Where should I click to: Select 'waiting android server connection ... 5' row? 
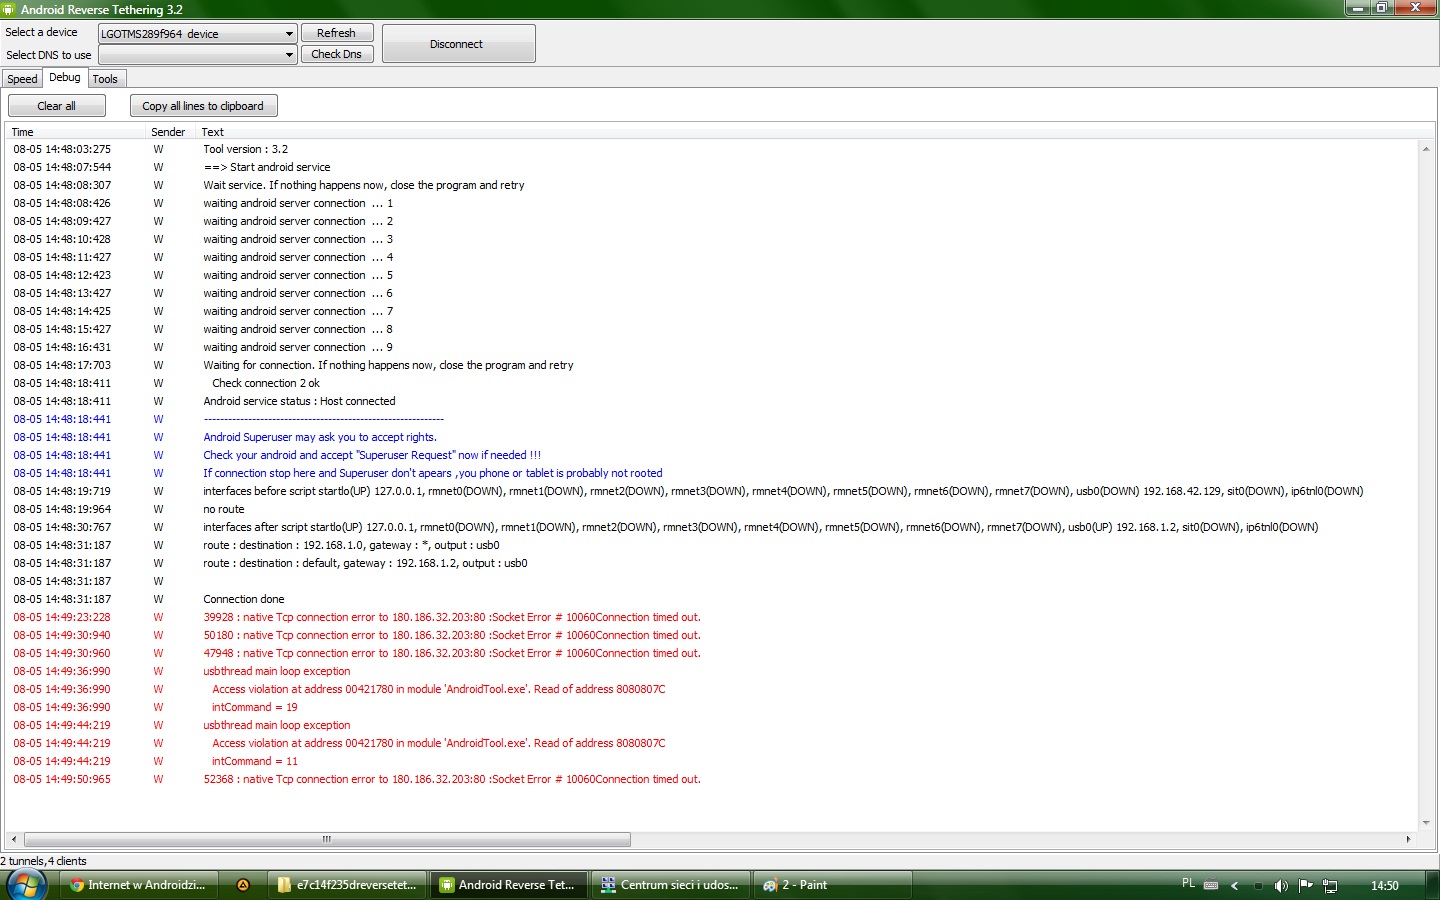(298, 275)
